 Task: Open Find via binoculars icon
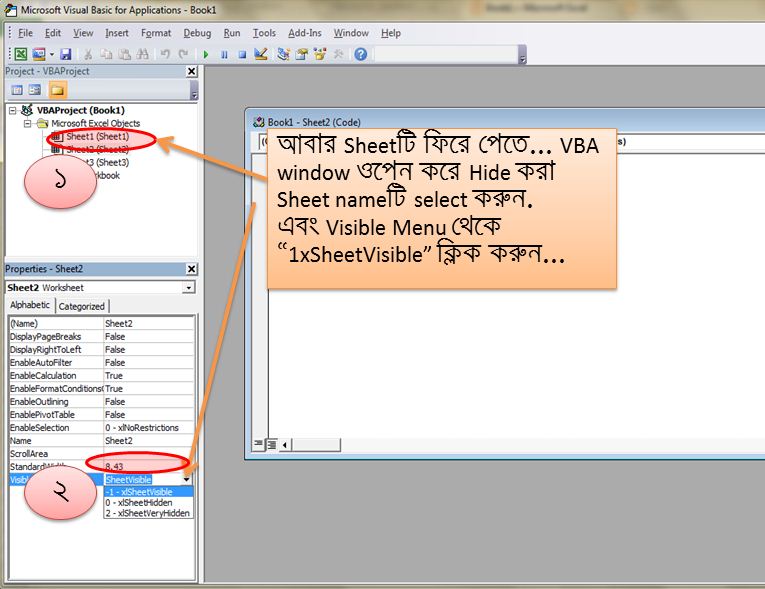(x=142, y=54)
